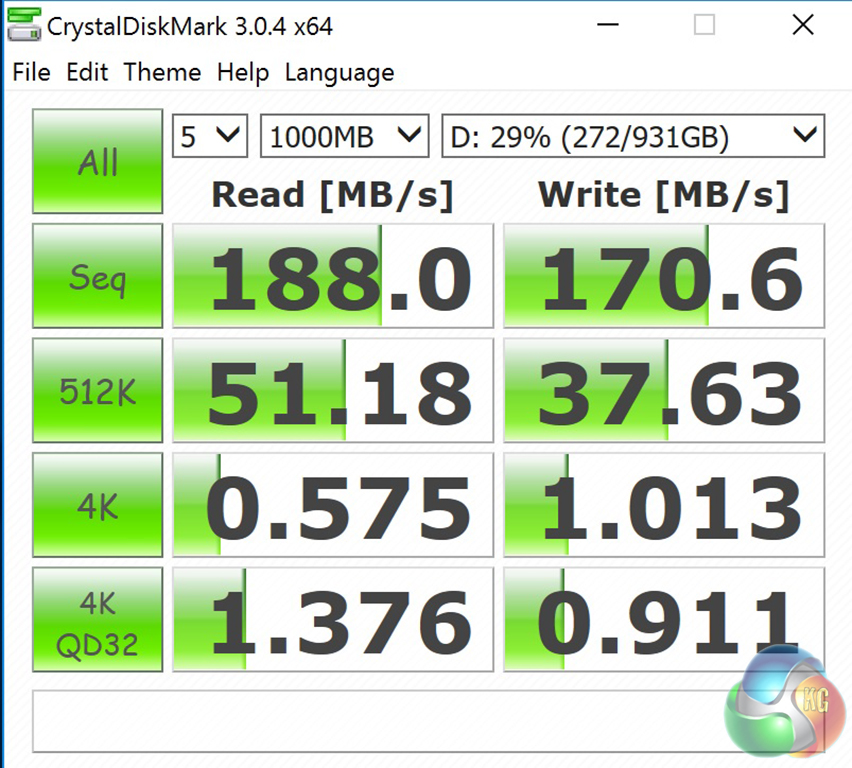The width and height of the screenshot is (852, 768).
Task: Open the Theme menu
Action: (162, 72)
